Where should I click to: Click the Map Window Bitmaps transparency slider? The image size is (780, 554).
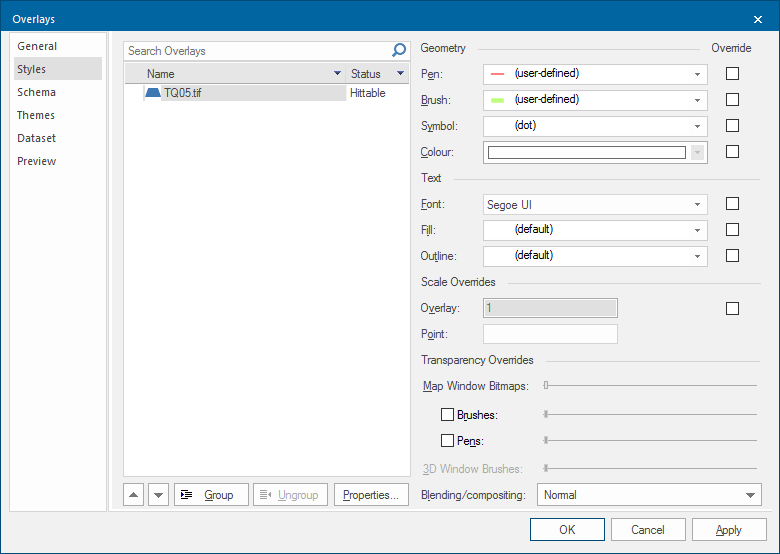pyautogui.click(x=650, y=385)
